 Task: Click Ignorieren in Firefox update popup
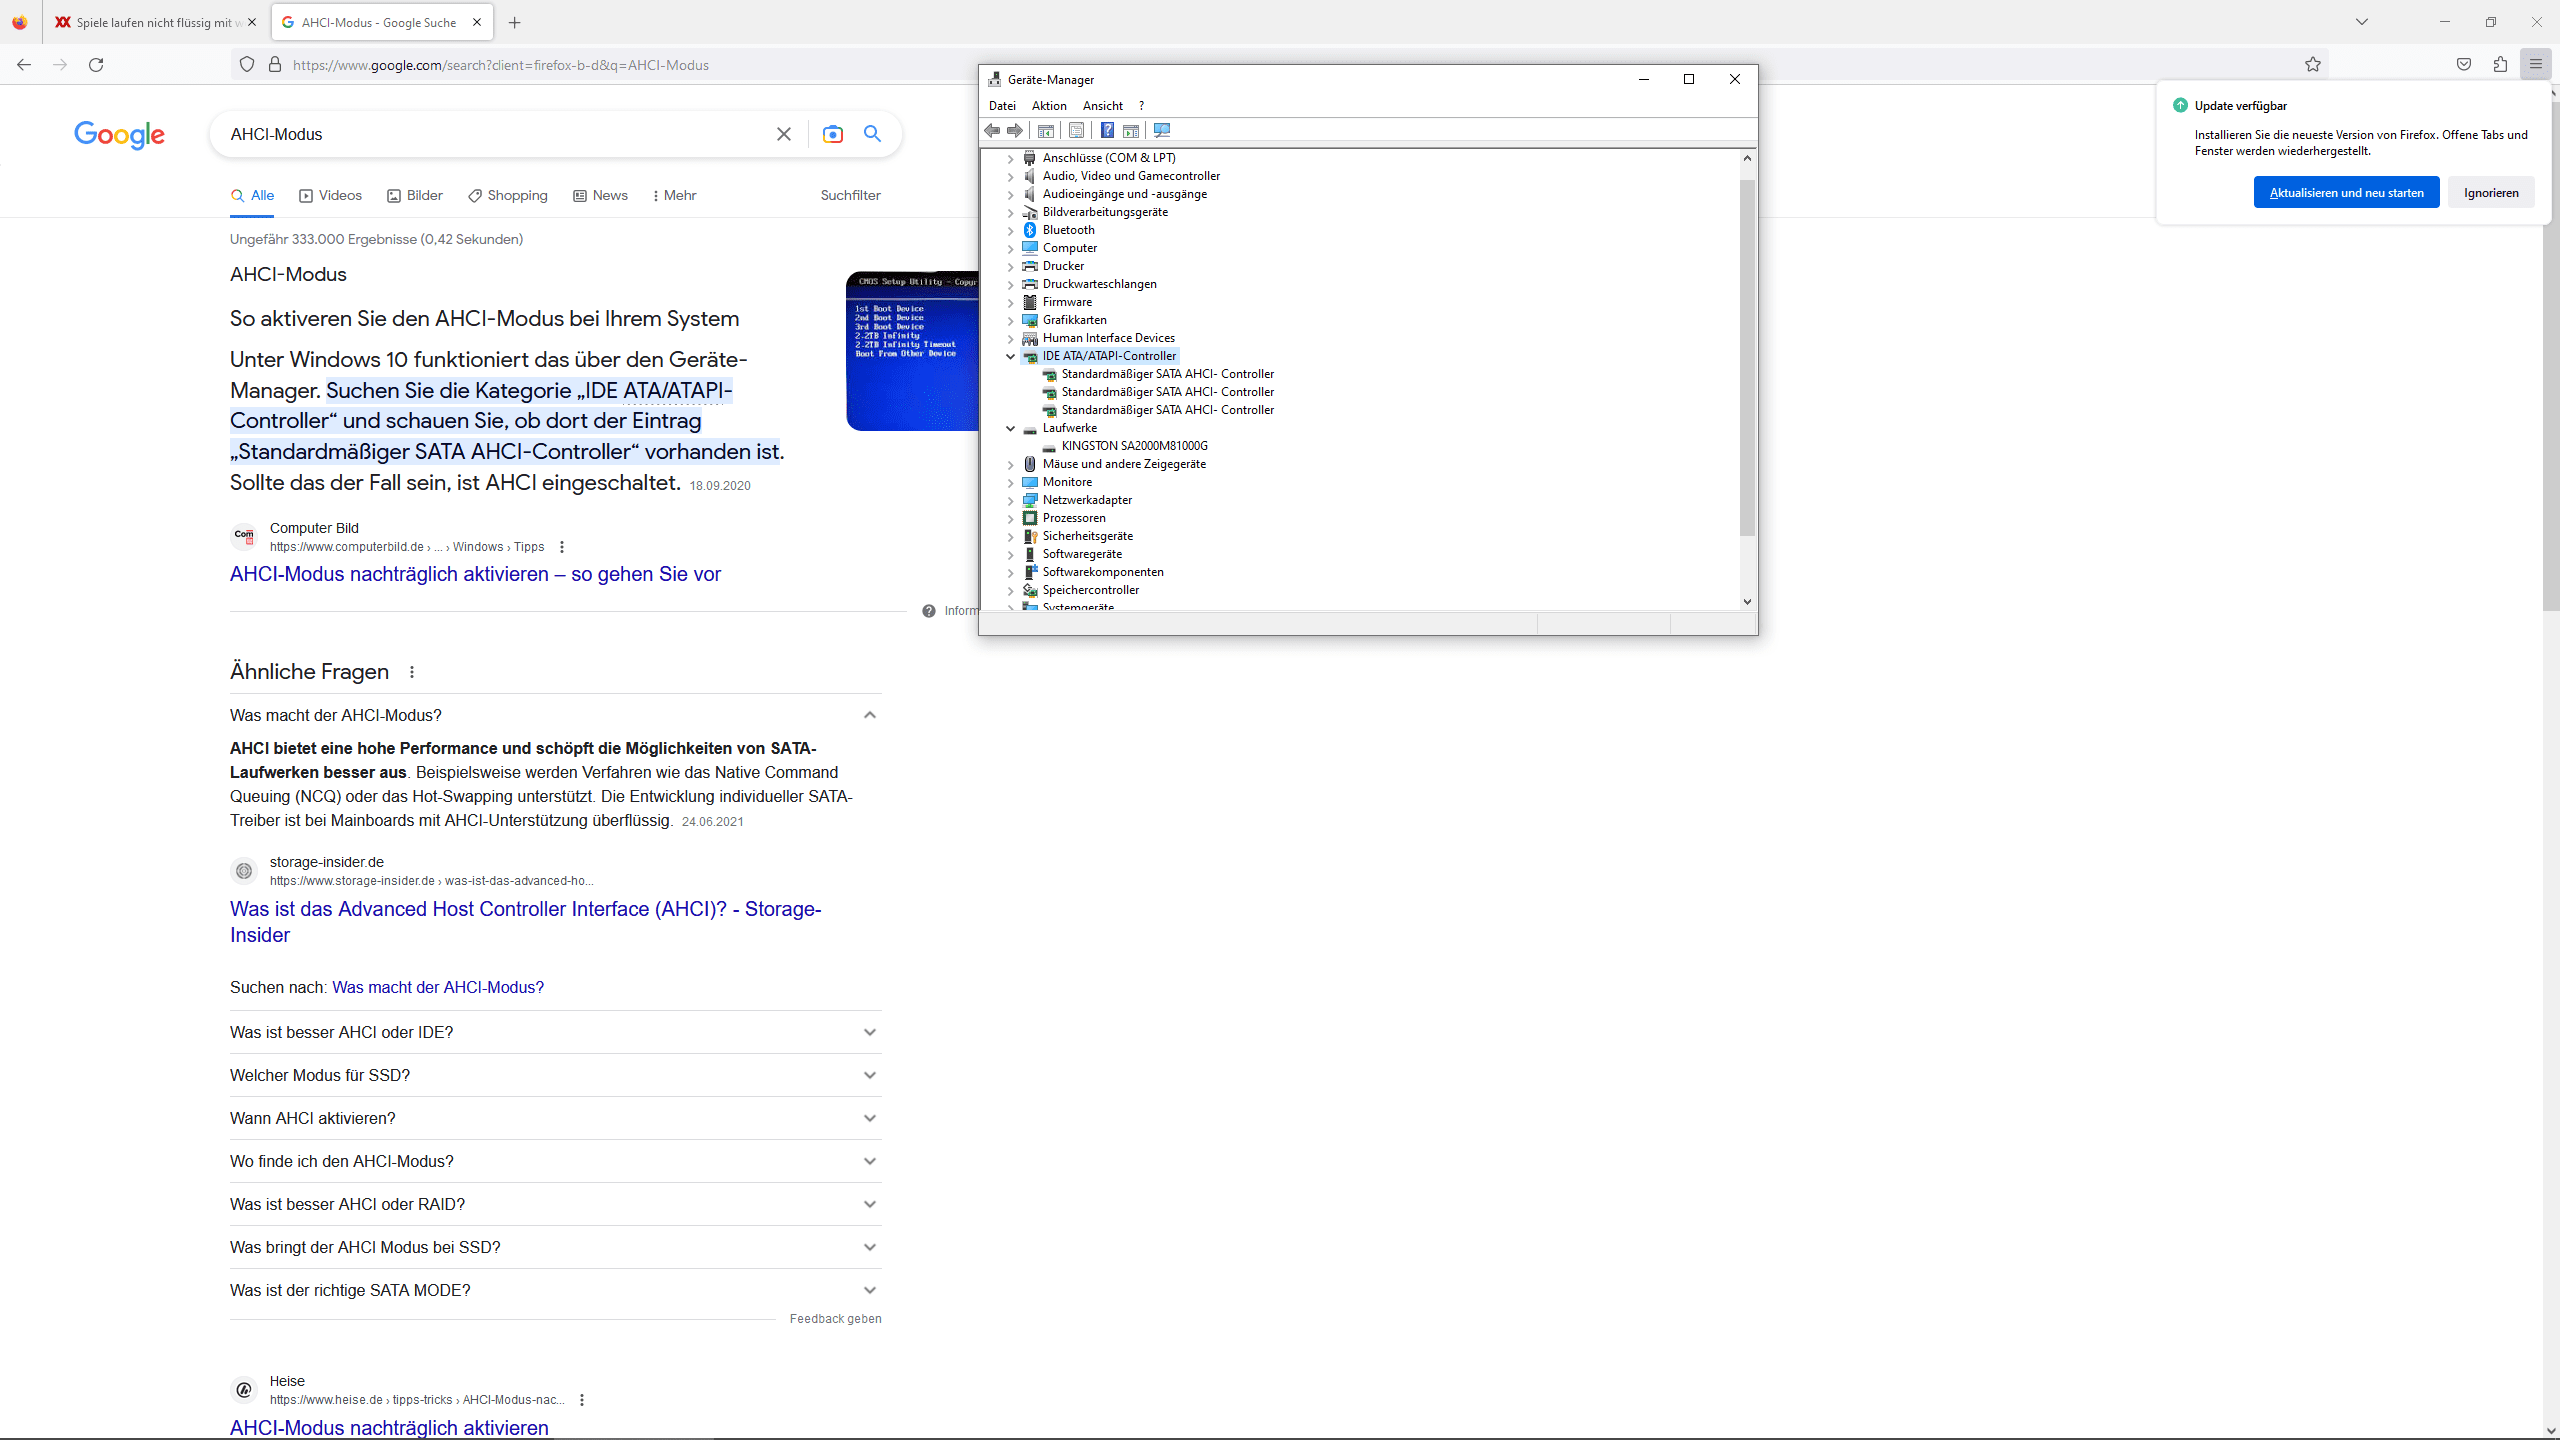click(x=2491, y=193)
